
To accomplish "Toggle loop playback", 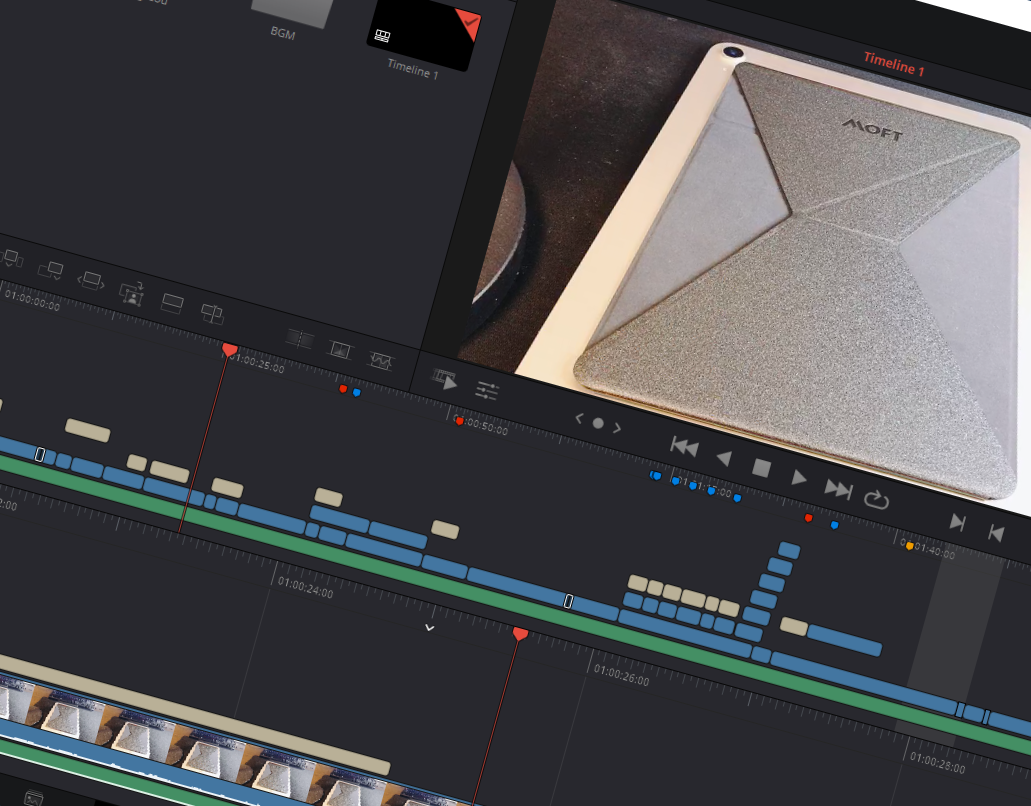I will (876, 500).
